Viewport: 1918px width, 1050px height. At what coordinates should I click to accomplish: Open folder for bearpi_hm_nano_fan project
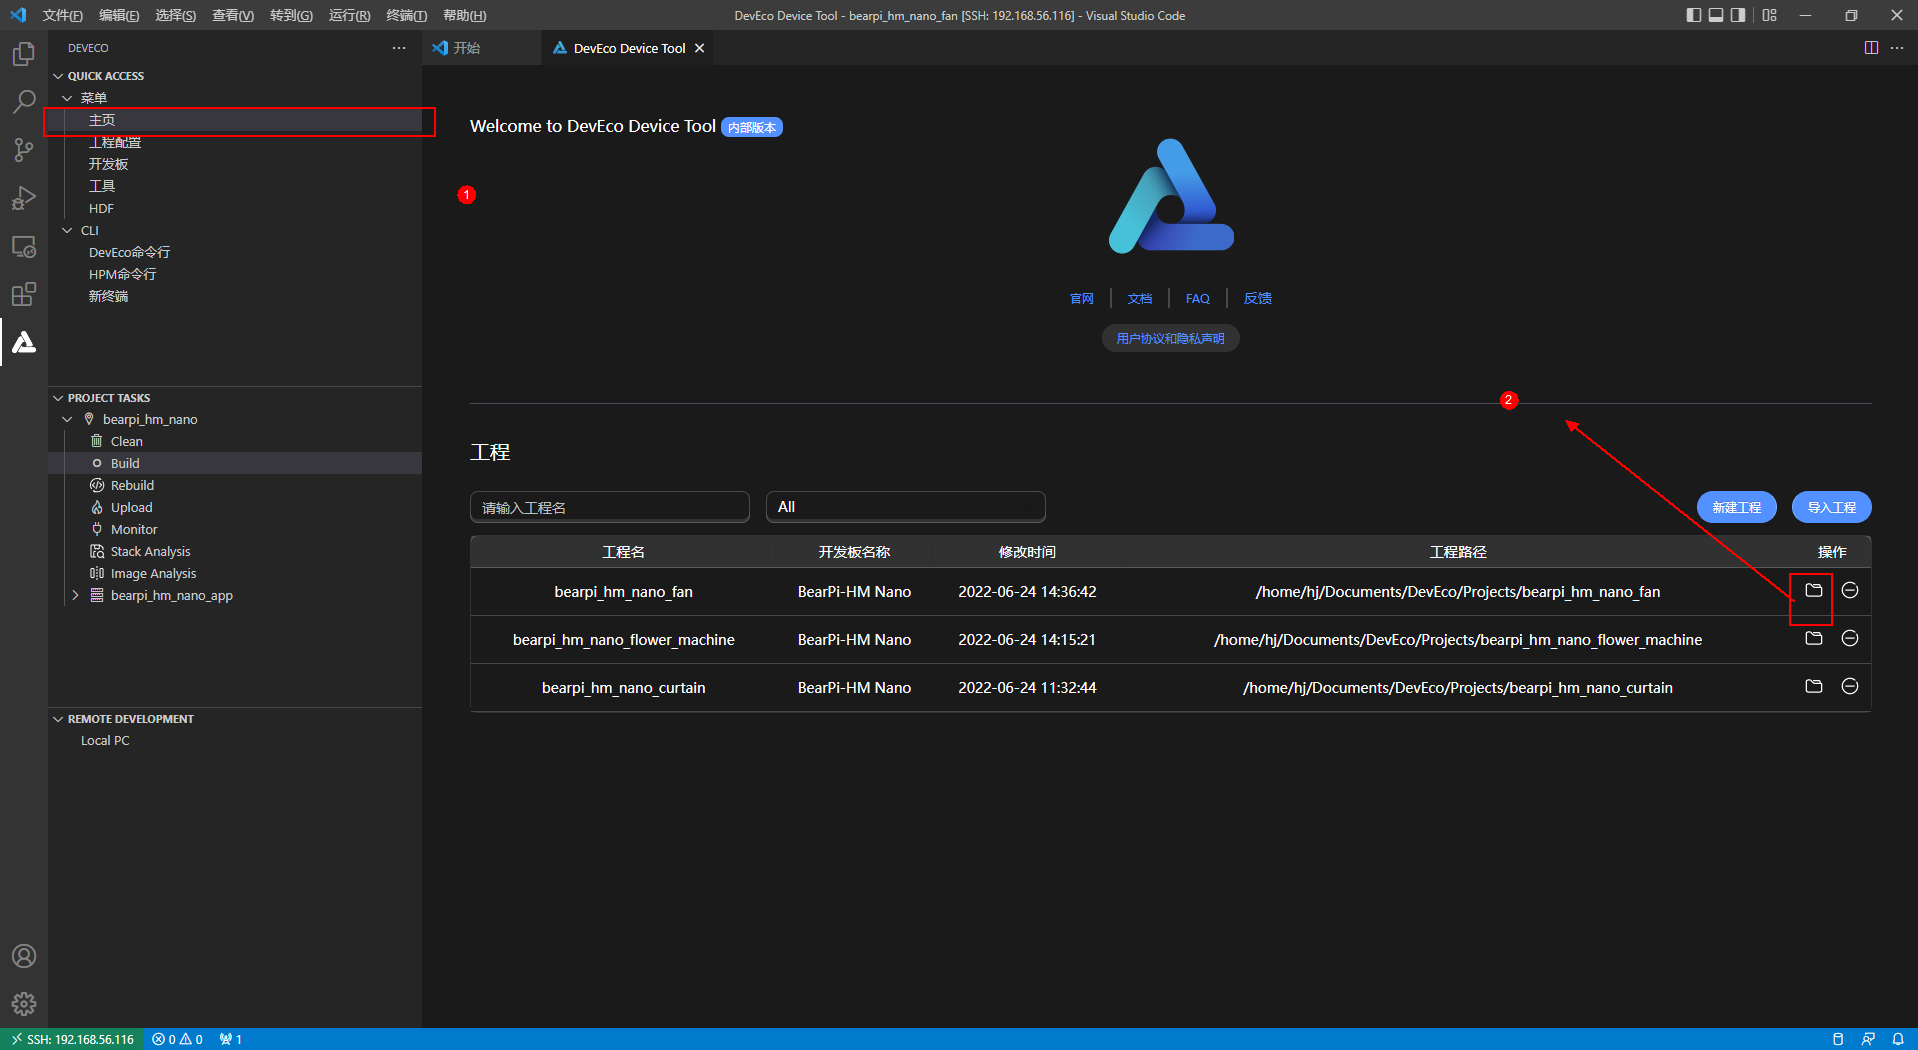pos(1813,590)
